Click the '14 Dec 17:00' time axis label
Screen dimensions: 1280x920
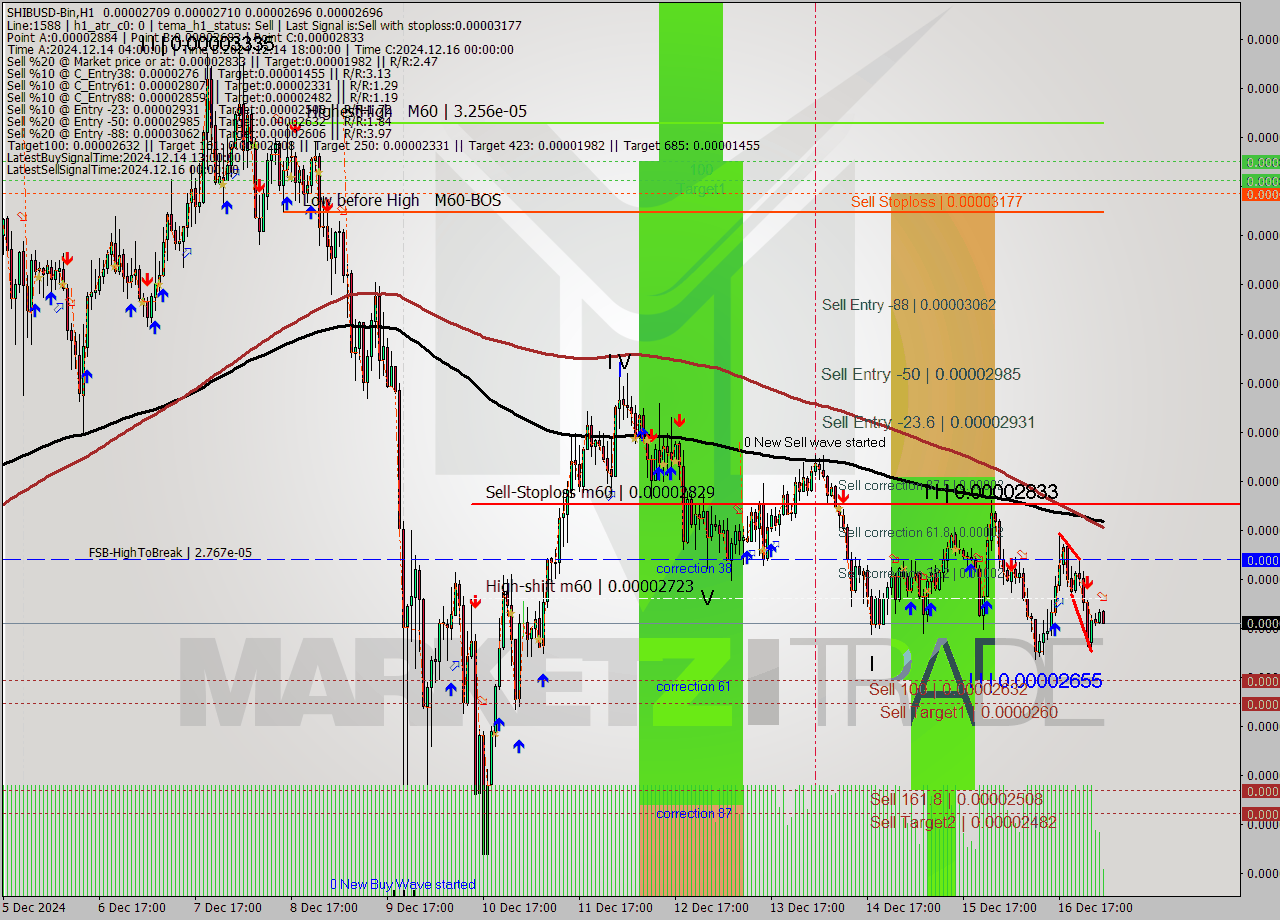pos(903,908)
